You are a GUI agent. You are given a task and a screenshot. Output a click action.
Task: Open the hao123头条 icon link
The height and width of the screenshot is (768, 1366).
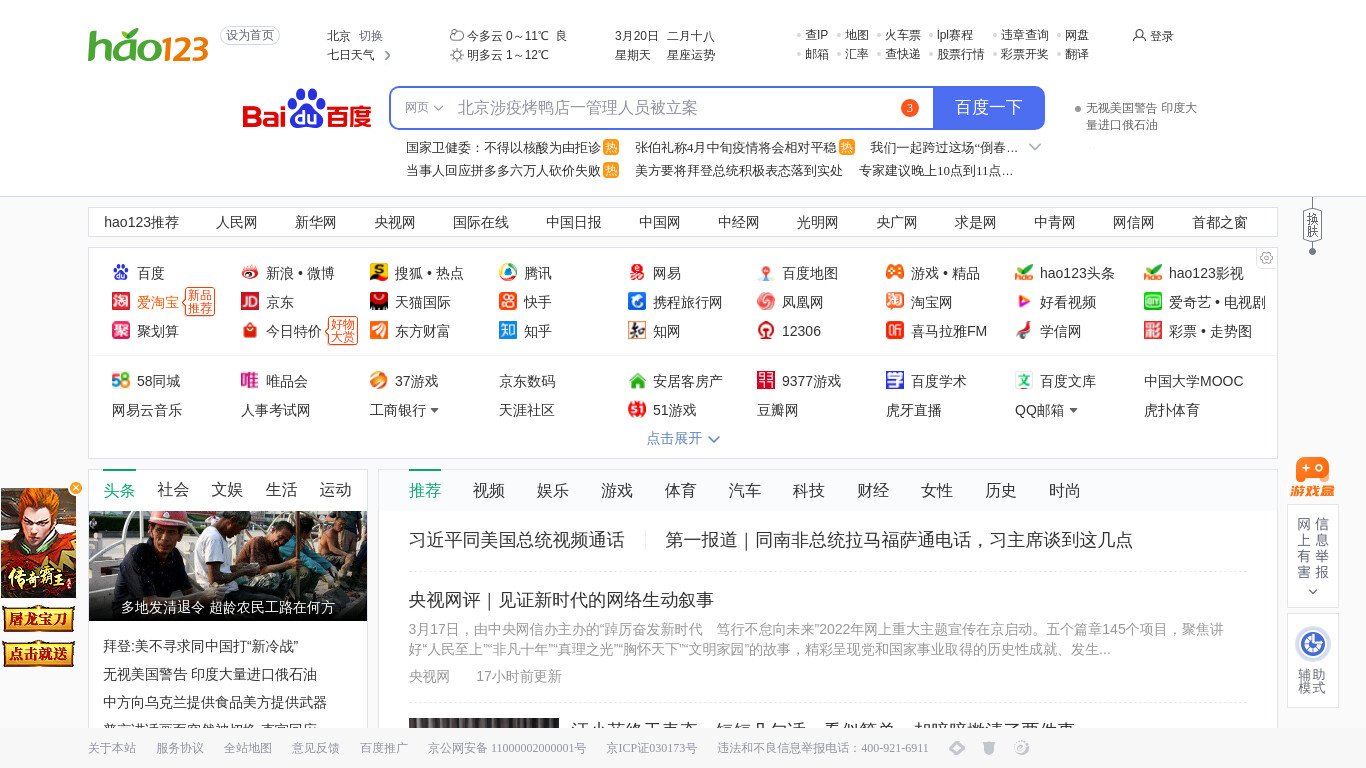pyautogui.click(x=1024, y=273)
